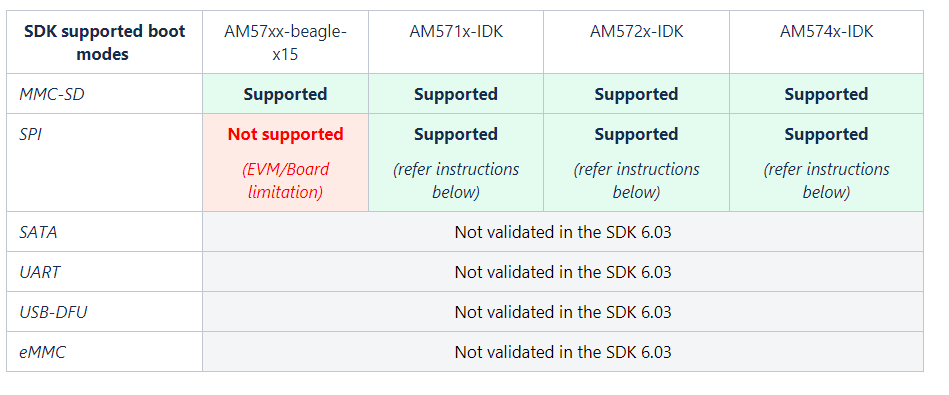Click 'Not validated in the SDK 6.03' in SATA row

(563, 232)
